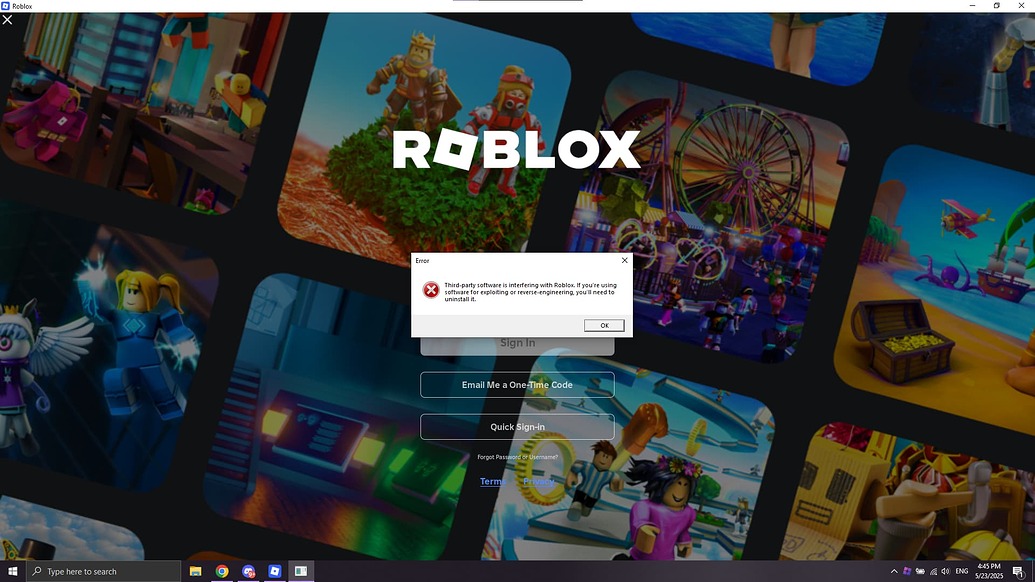The image size is (1035, 582).
Task: Open the Windows Start menu
Action: [12, 571]
